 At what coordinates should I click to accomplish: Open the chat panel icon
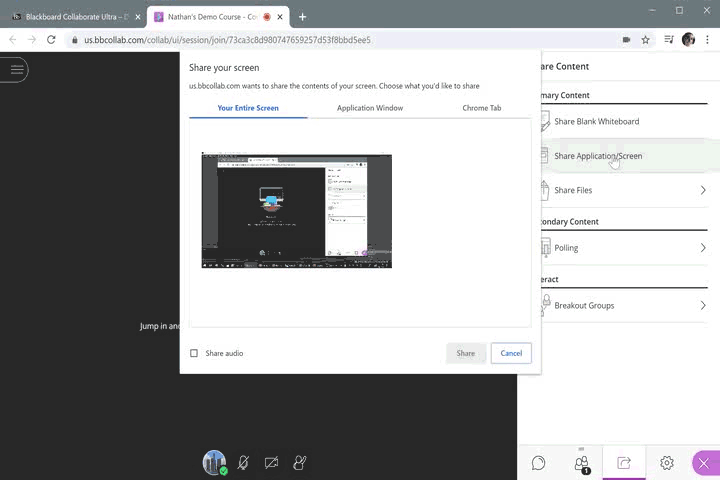(539, 463)
